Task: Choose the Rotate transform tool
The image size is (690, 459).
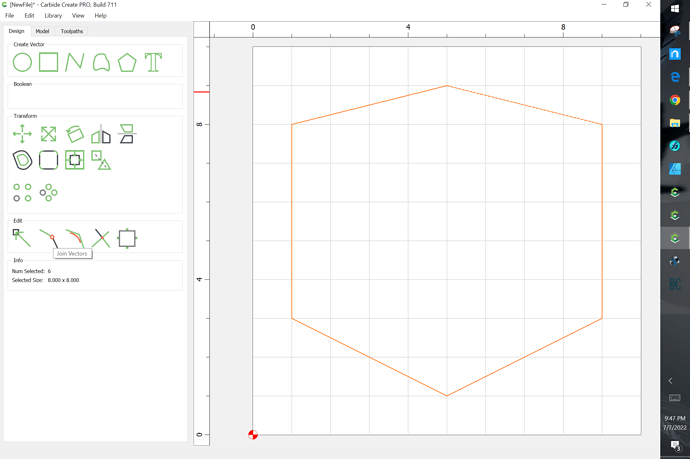Action: click(x=75, y=134)
